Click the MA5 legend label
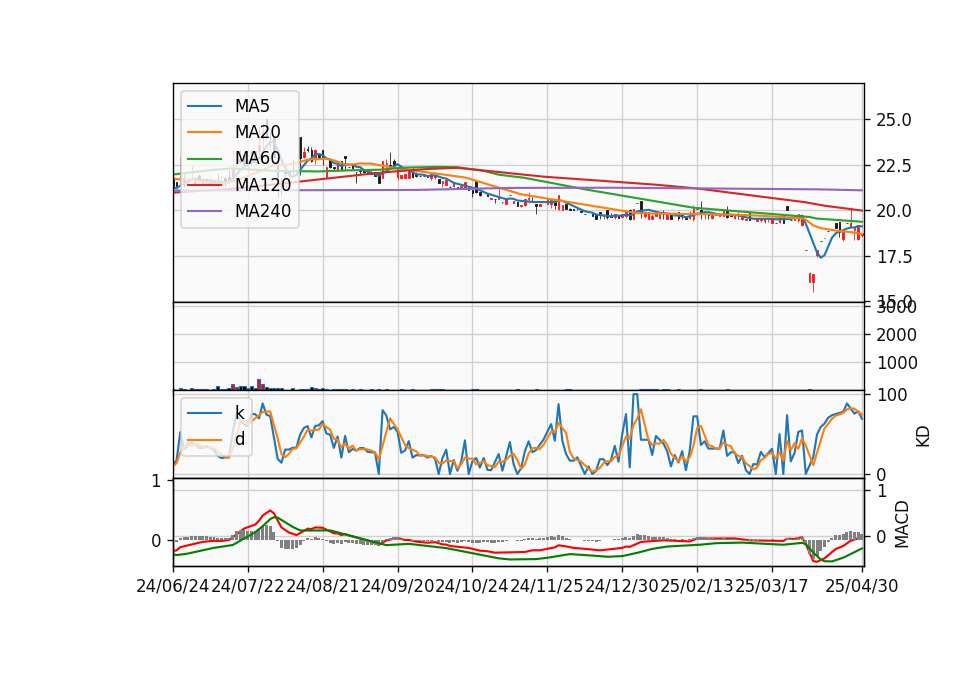The height and width of the screenshot is (690, 960). (252, 106)
